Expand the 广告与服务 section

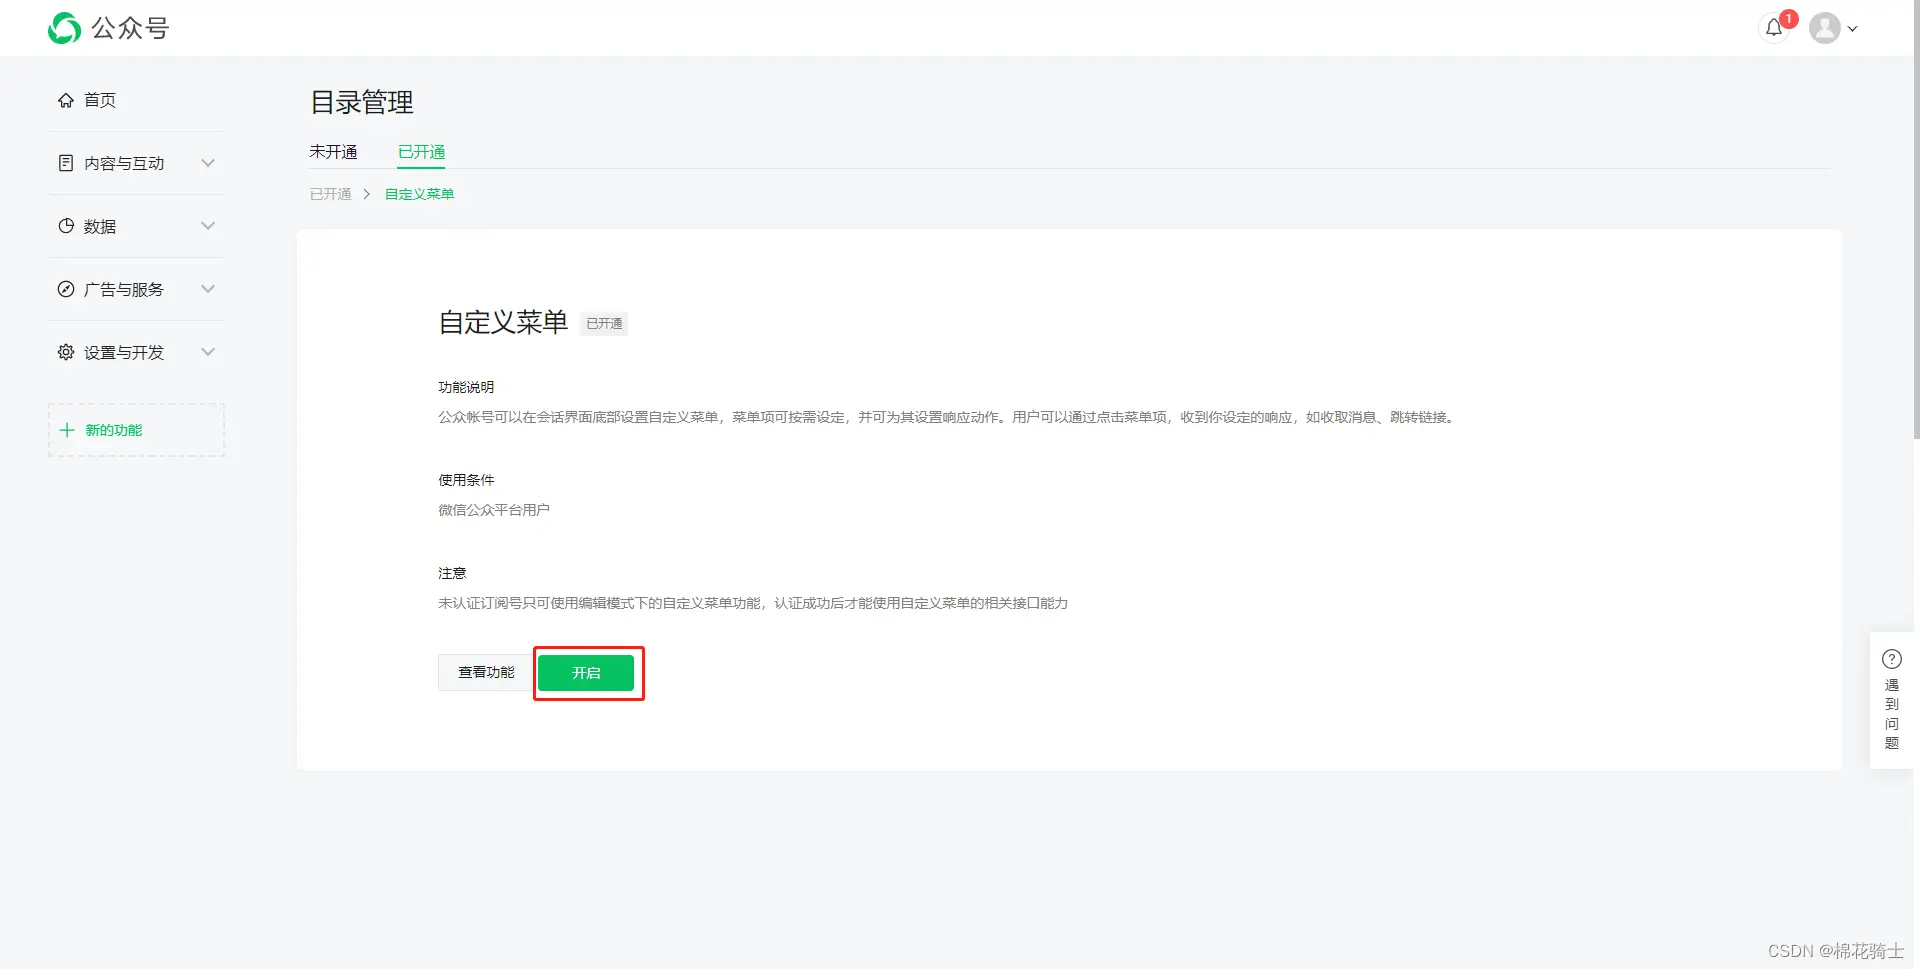208,289
